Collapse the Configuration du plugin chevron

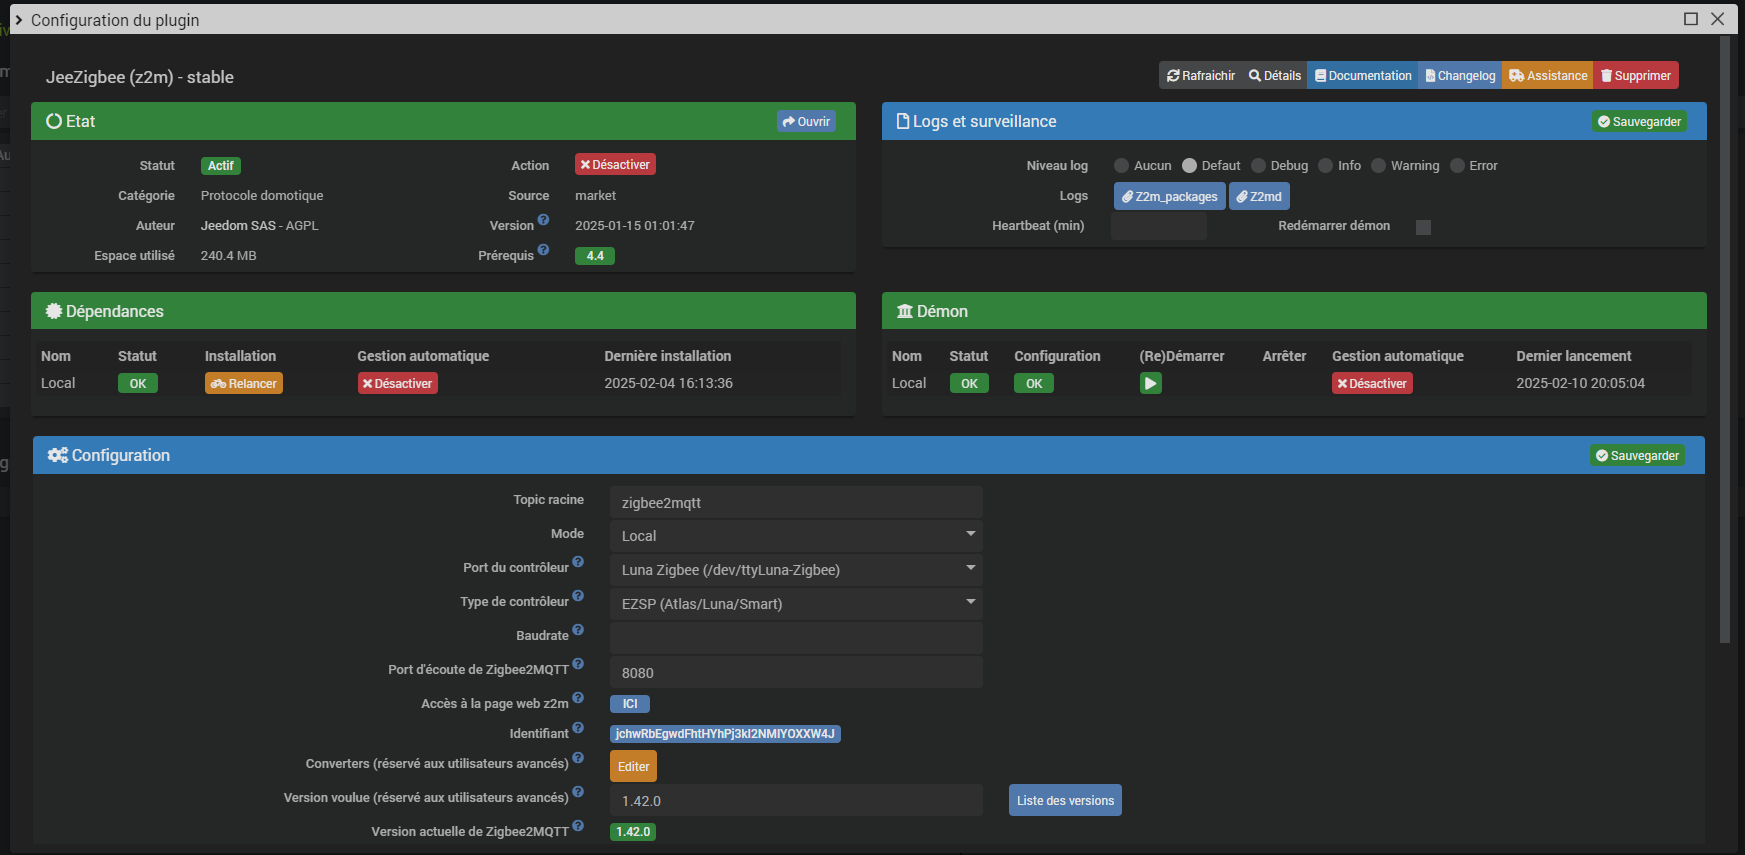(18, 20)
